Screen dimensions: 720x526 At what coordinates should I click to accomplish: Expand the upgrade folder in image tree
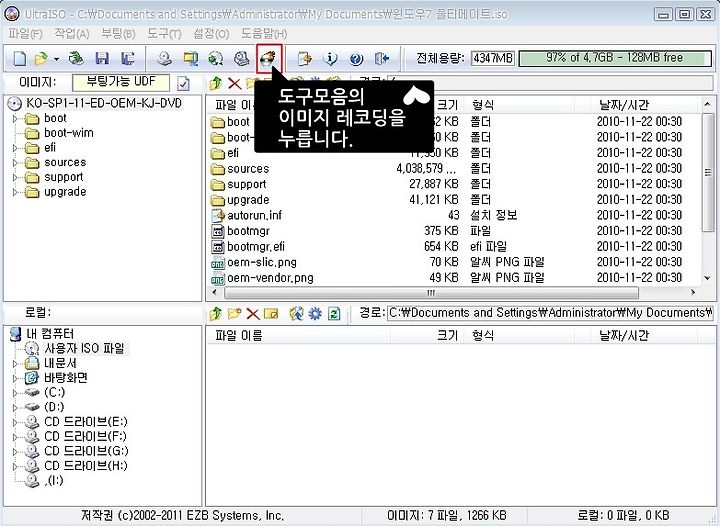click(x=15, y=192)
